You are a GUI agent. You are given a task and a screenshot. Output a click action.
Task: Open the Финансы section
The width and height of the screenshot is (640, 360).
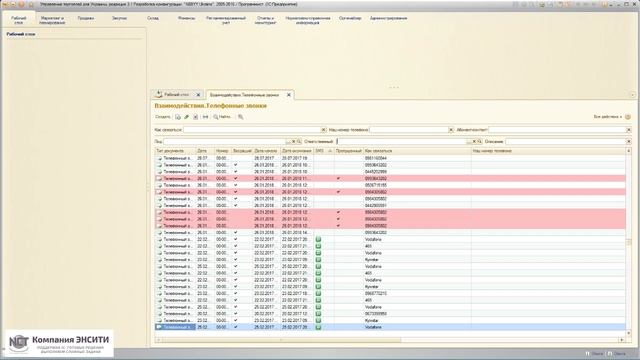187,18
